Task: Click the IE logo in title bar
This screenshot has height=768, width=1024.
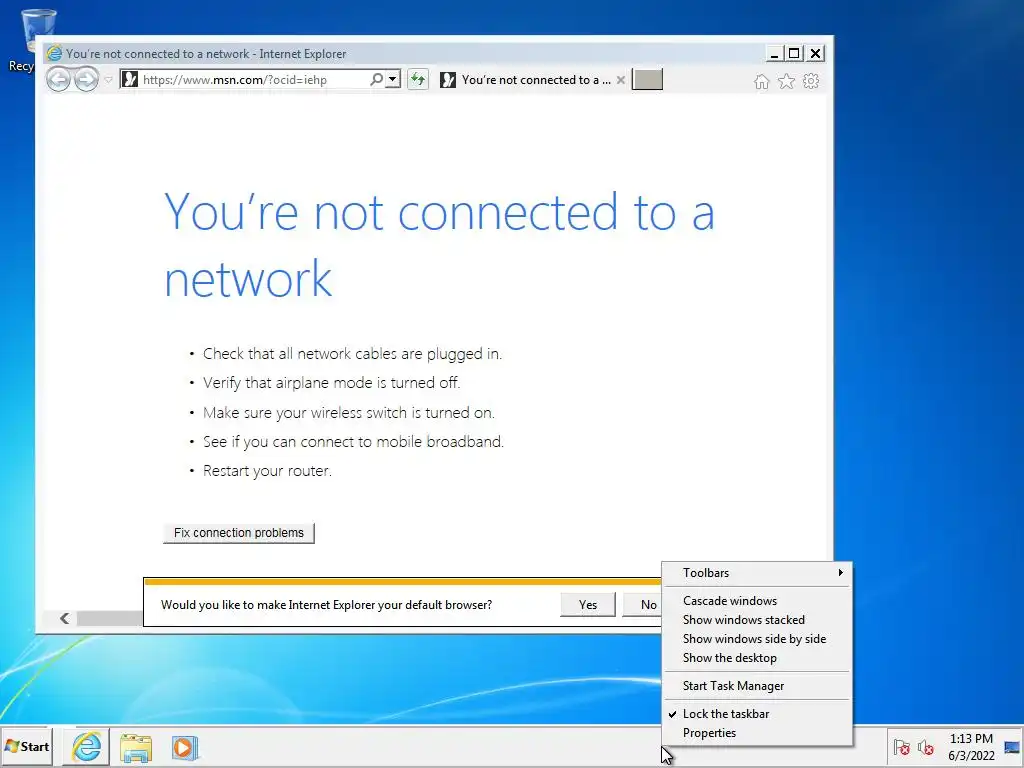Action: coord(54,53)
